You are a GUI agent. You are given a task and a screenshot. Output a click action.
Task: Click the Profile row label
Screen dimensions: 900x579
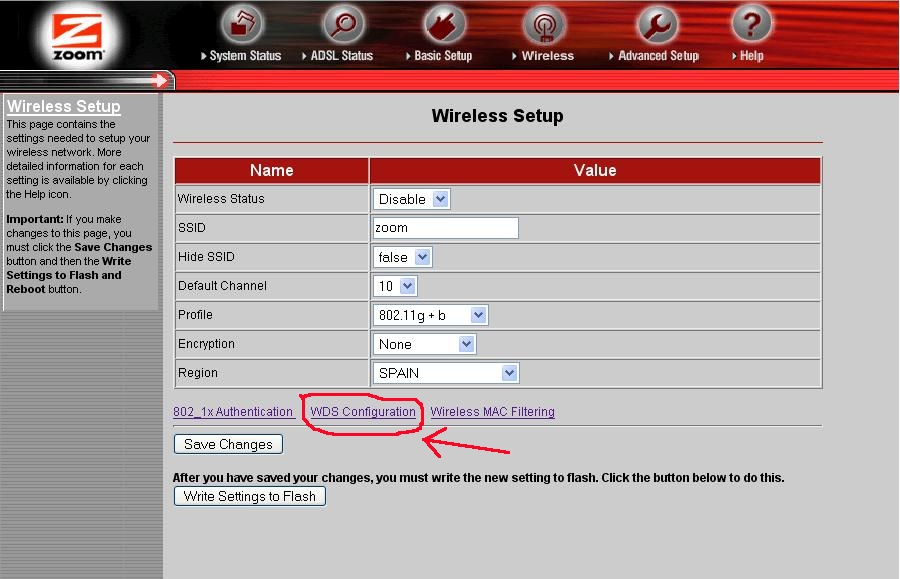pyautogui.click(x=195, y=314)
